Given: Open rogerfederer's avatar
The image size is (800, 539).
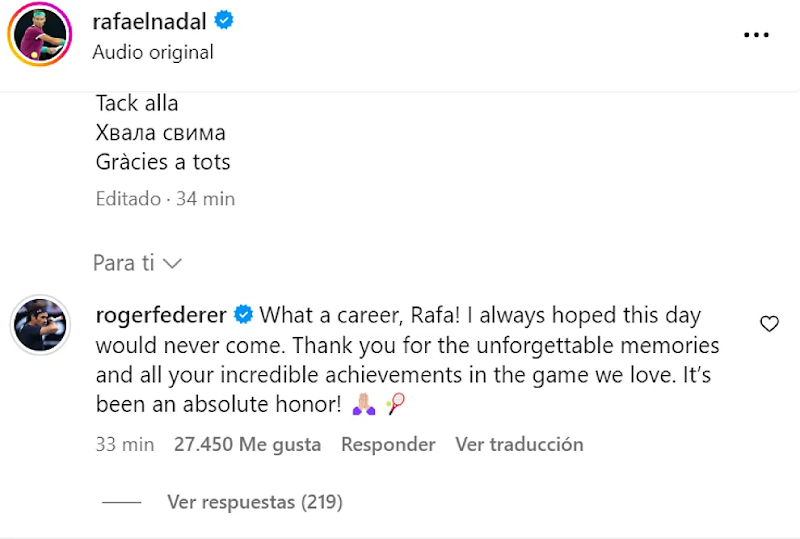Looking at the screenshot, I should 38,324.
